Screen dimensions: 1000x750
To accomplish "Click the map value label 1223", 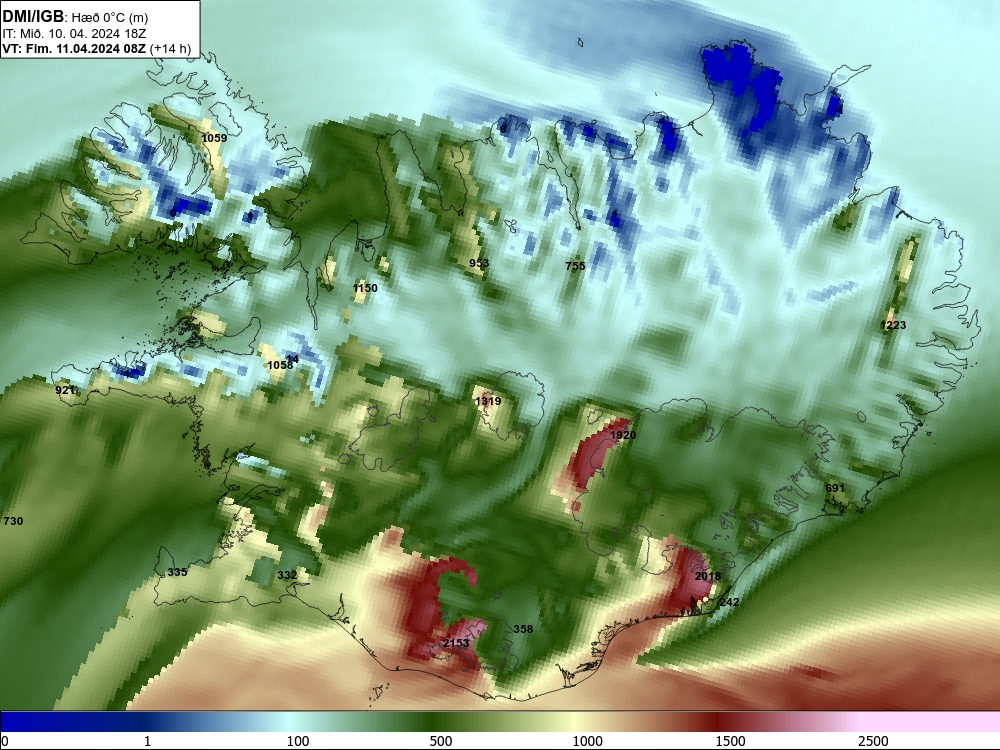I will click(893, 325).
